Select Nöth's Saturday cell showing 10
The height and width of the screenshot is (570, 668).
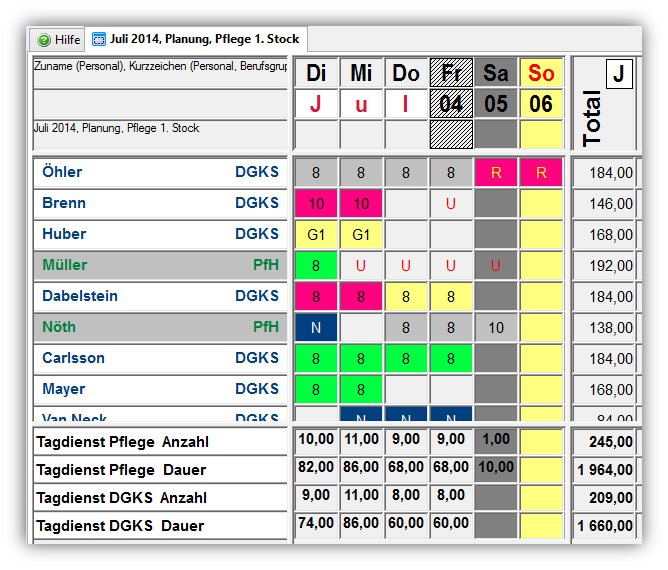point(496,328)
